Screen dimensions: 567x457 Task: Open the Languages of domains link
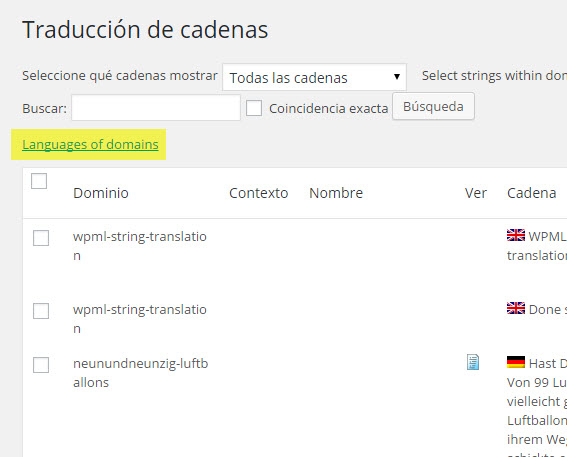[90, 144]
